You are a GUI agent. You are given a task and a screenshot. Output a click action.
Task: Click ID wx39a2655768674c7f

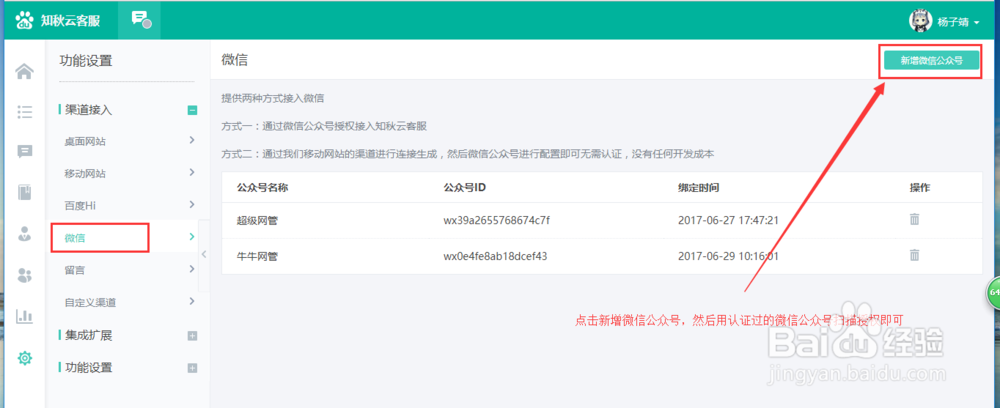click(497, 221)
